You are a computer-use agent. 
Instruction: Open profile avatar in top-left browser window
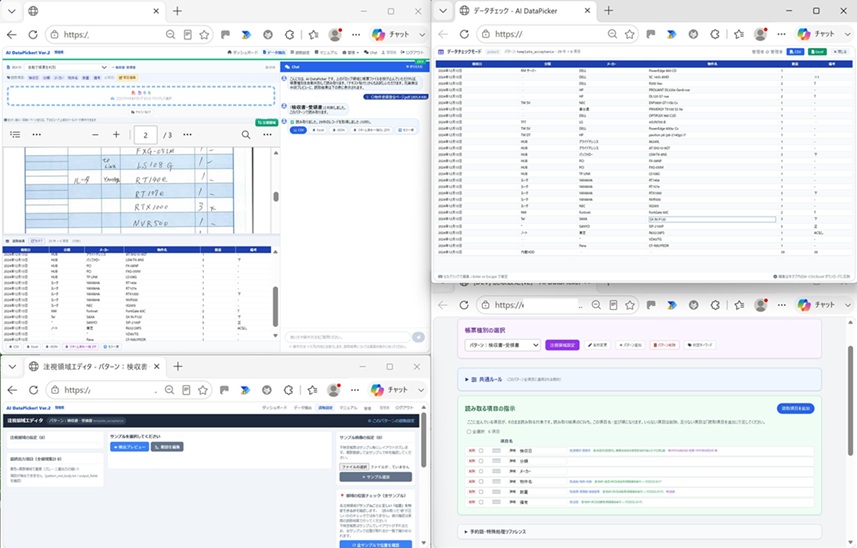point(335,34)
